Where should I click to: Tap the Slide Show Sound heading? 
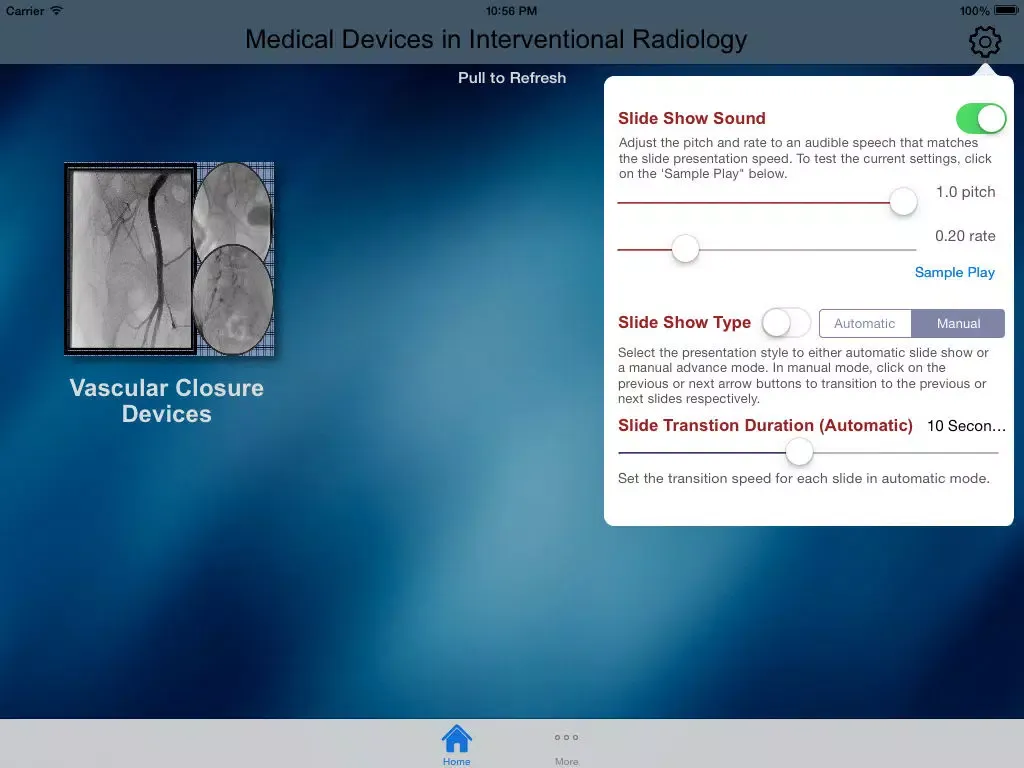[x=692, y=118]
